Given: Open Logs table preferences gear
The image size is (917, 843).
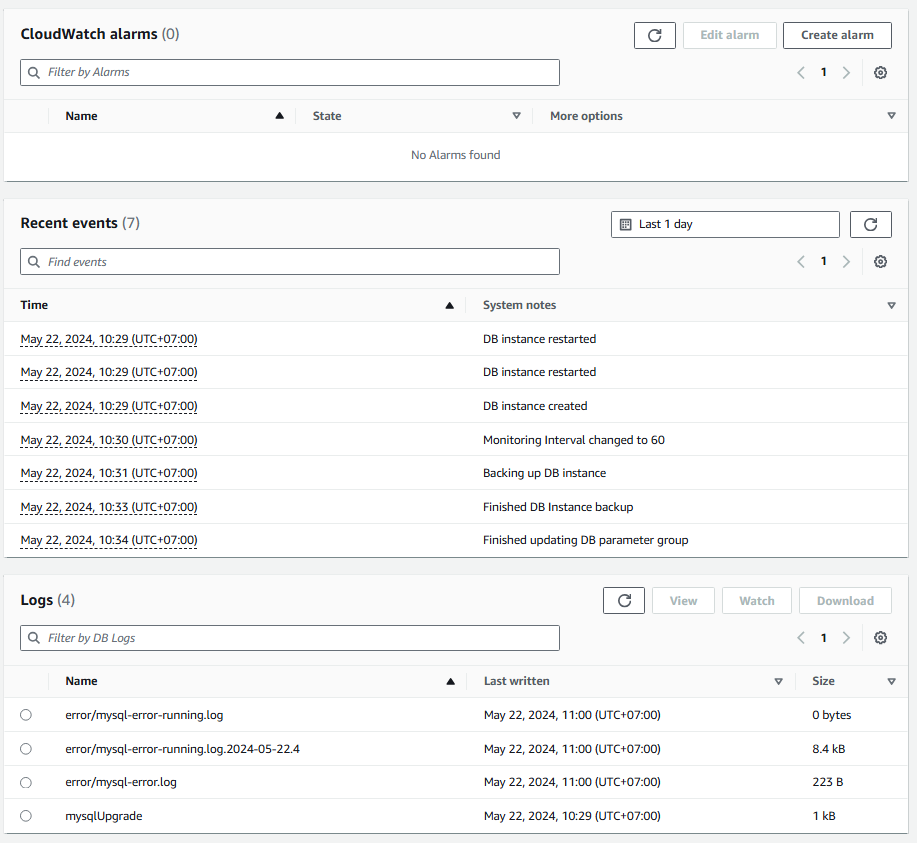Looking at the screenshot, I should click(880, 638).
